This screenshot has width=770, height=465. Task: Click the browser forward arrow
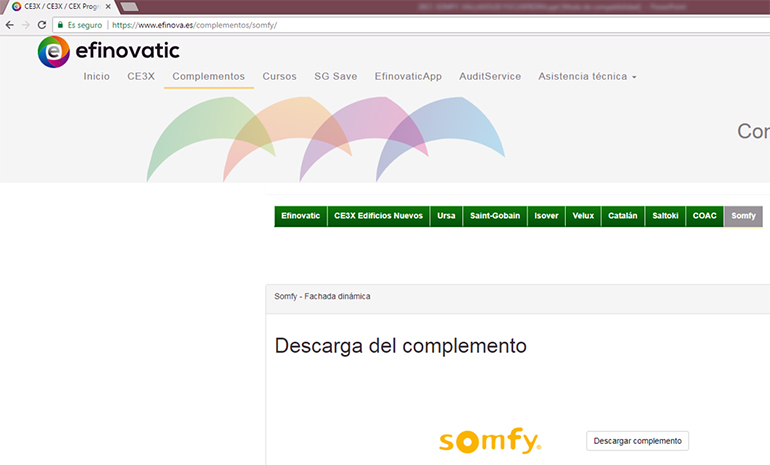[x=26, y=25]
